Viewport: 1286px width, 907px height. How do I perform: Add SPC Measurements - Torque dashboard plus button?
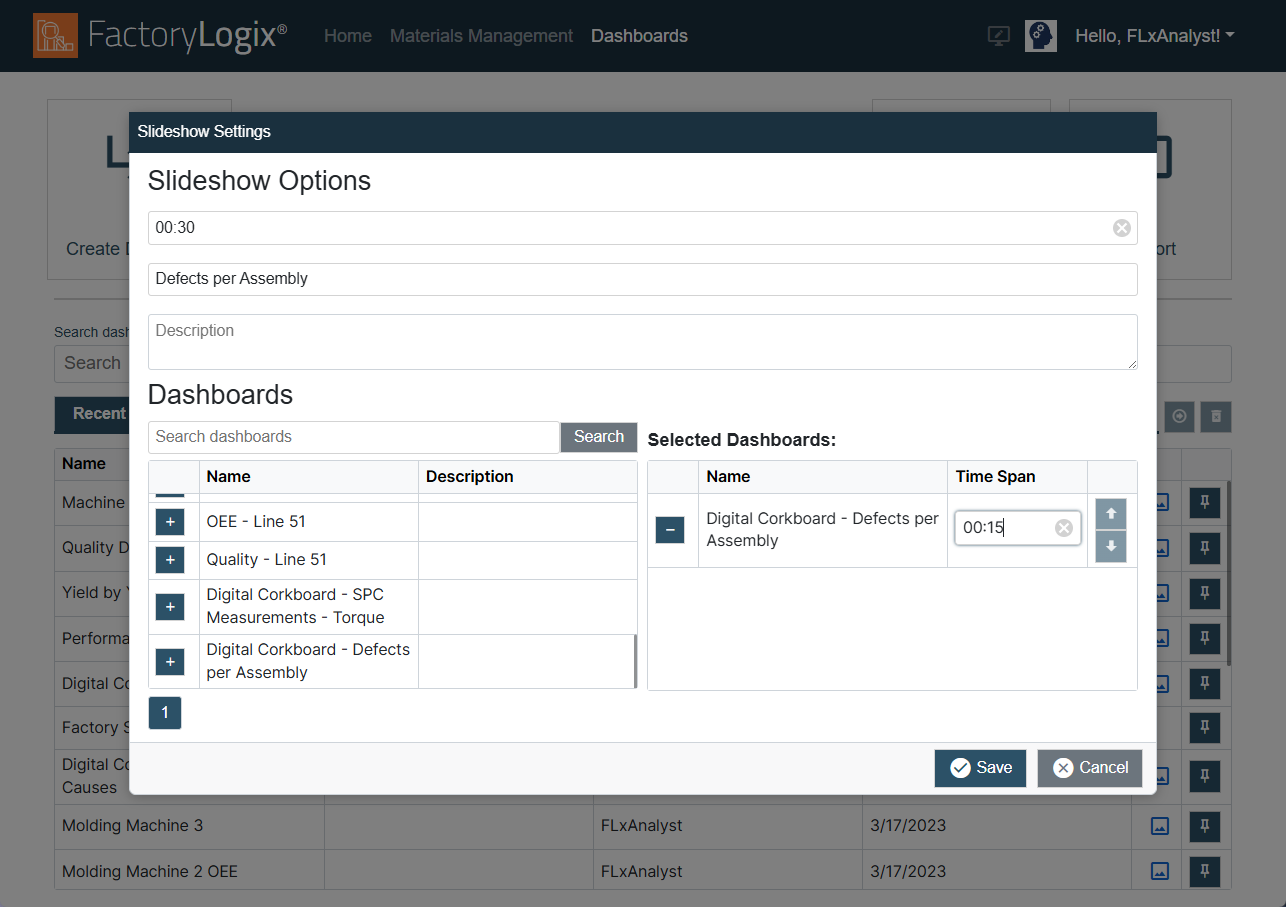pyautogui.click(x=170, y=607)
